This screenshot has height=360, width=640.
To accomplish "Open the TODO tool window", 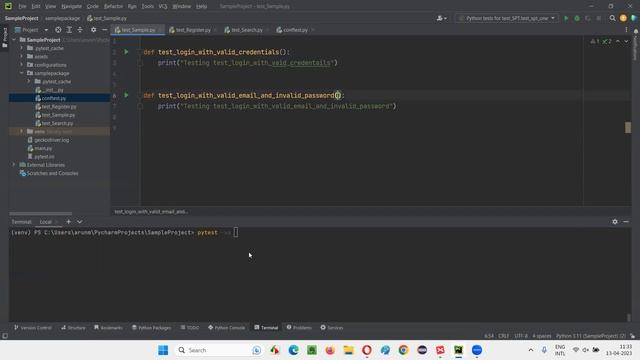I will pos(190,327).
